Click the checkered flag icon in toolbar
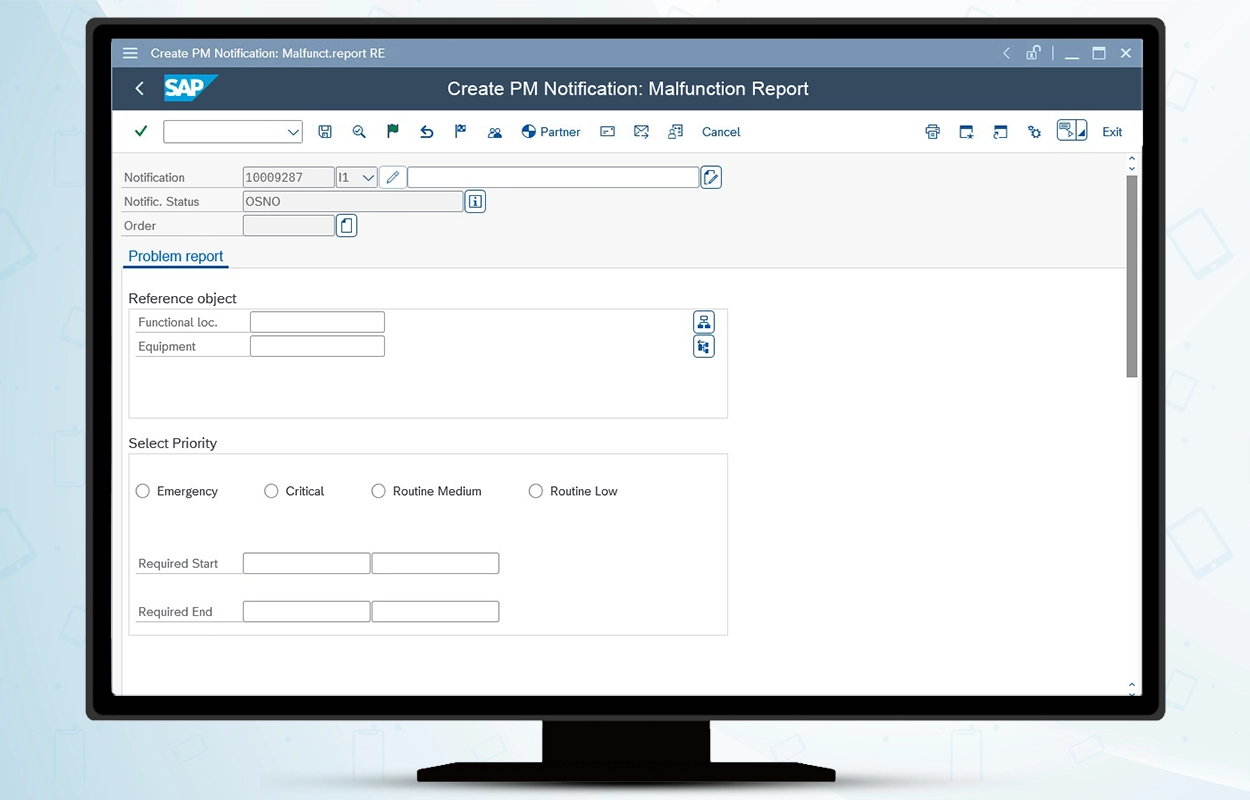The height and width of the screenshot is (800, 1250). [x=461, y=131]
